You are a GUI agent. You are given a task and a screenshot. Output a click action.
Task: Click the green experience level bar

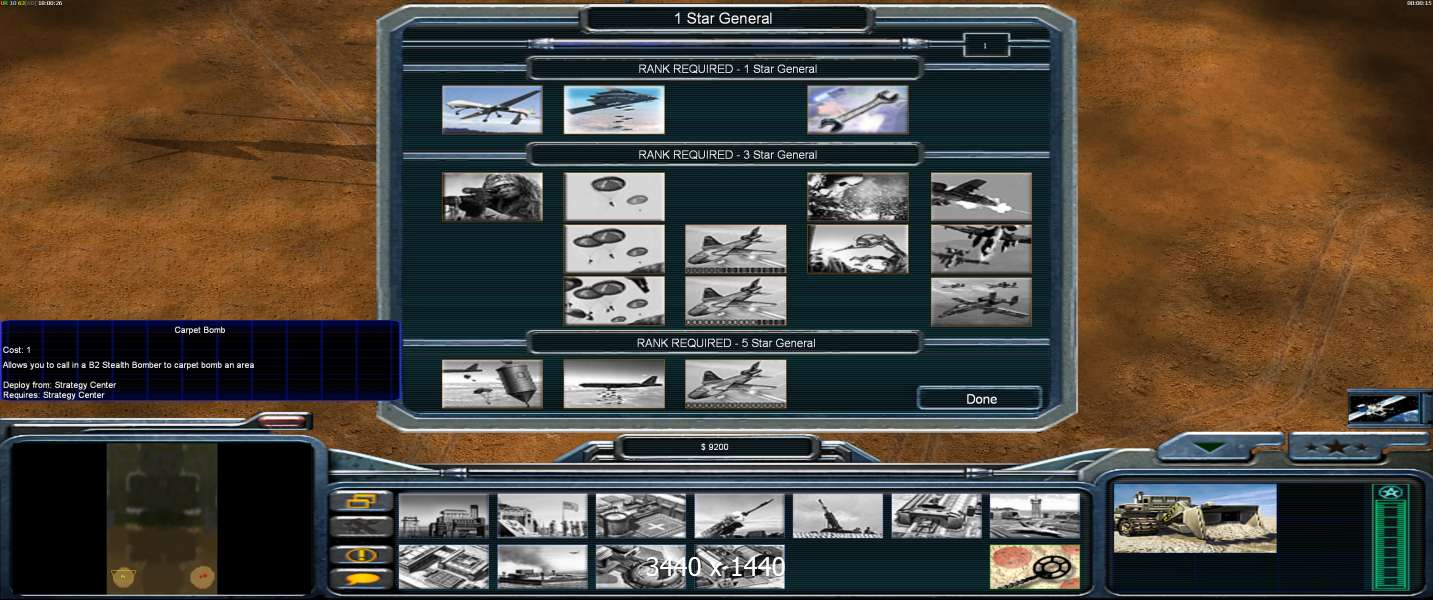1390,545
